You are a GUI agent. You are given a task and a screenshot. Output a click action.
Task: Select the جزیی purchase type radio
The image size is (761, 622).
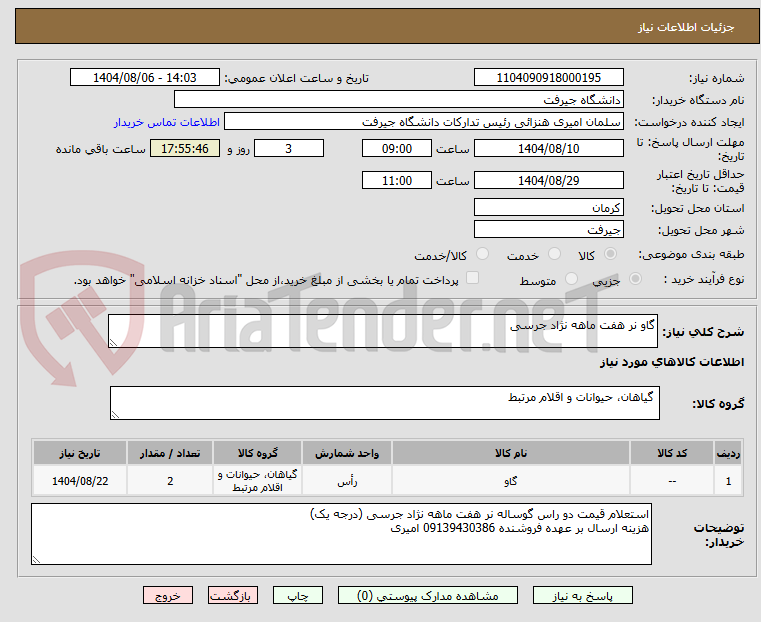pyautogui.click(x=635, y=278)
